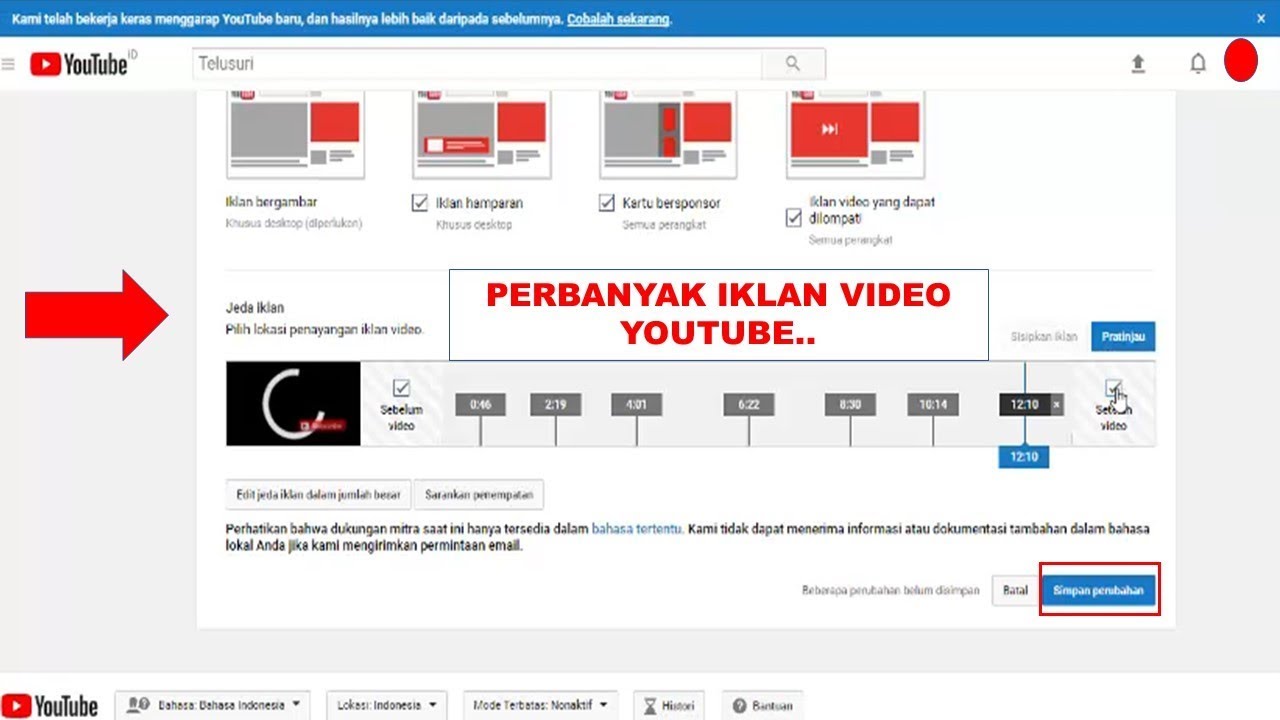The height and width of the screenshot is (720, 1280).
Task: Select the 8:30 ad break marker
Action: (851, 405)
